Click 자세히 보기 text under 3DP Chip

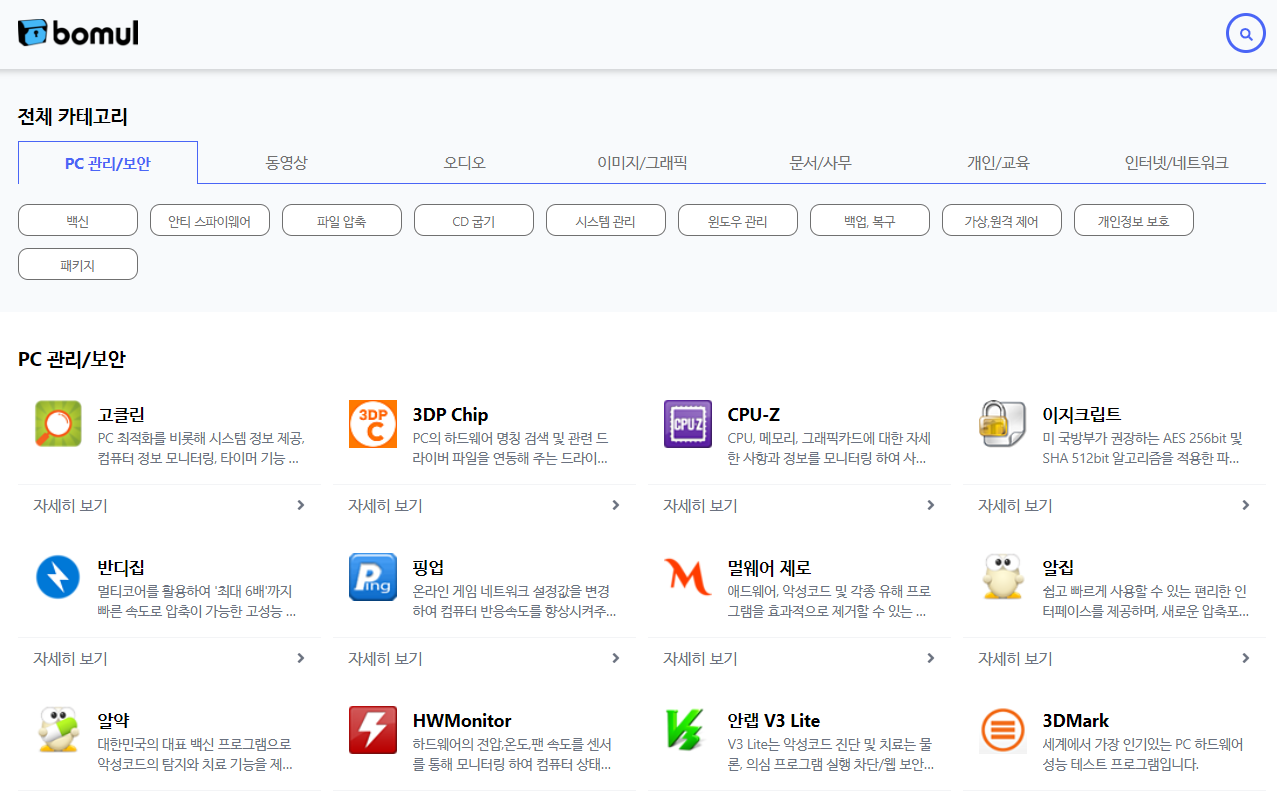click(x=385, y=505)
